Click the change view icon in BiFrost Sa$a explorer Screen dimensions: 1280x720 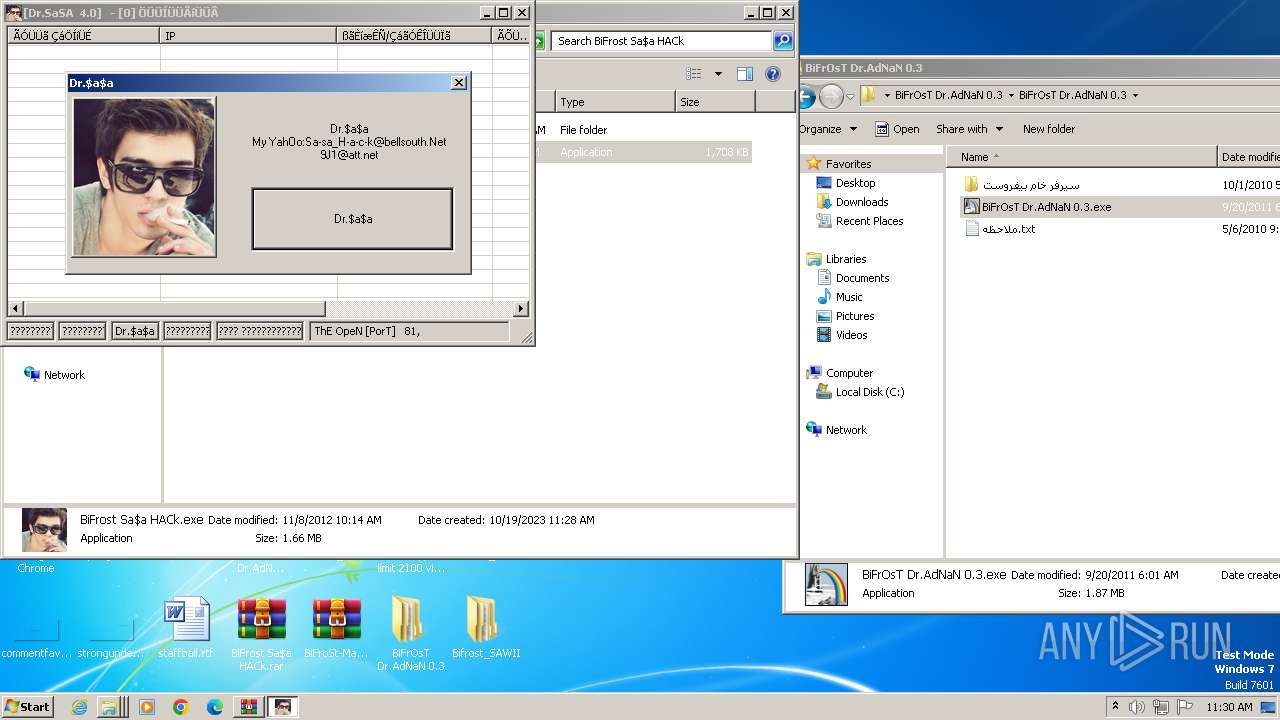click(x=694, y=74)
